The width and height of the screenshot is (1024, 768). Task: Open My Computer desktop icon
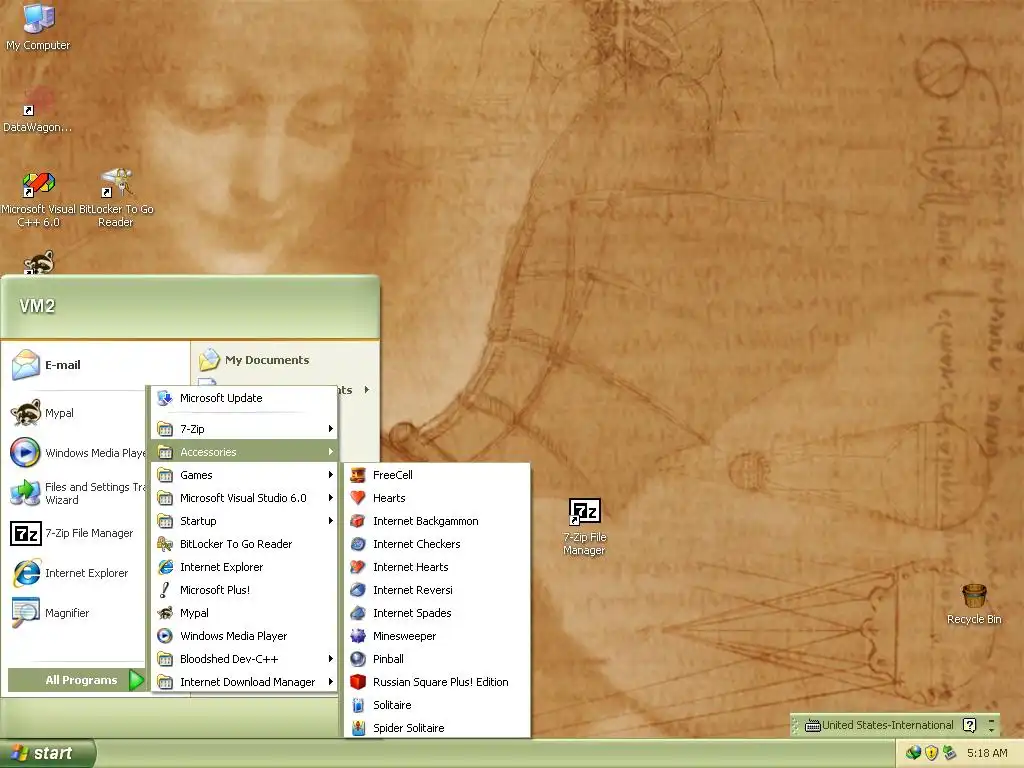[38, 26]
